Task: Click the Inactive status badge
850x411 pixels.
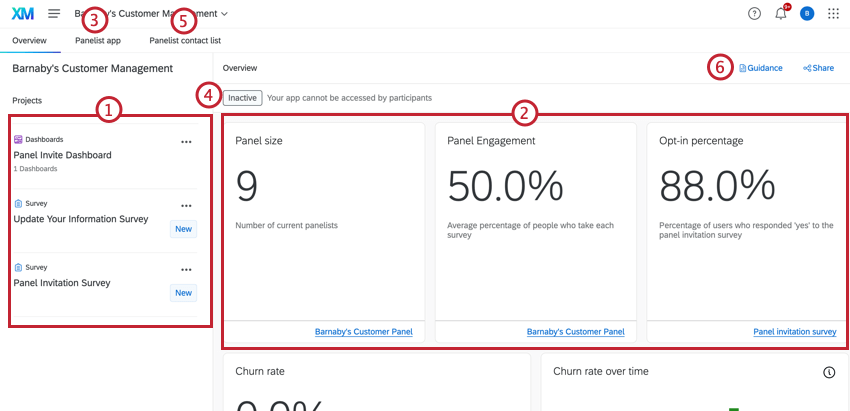Action: pos(242,98)
